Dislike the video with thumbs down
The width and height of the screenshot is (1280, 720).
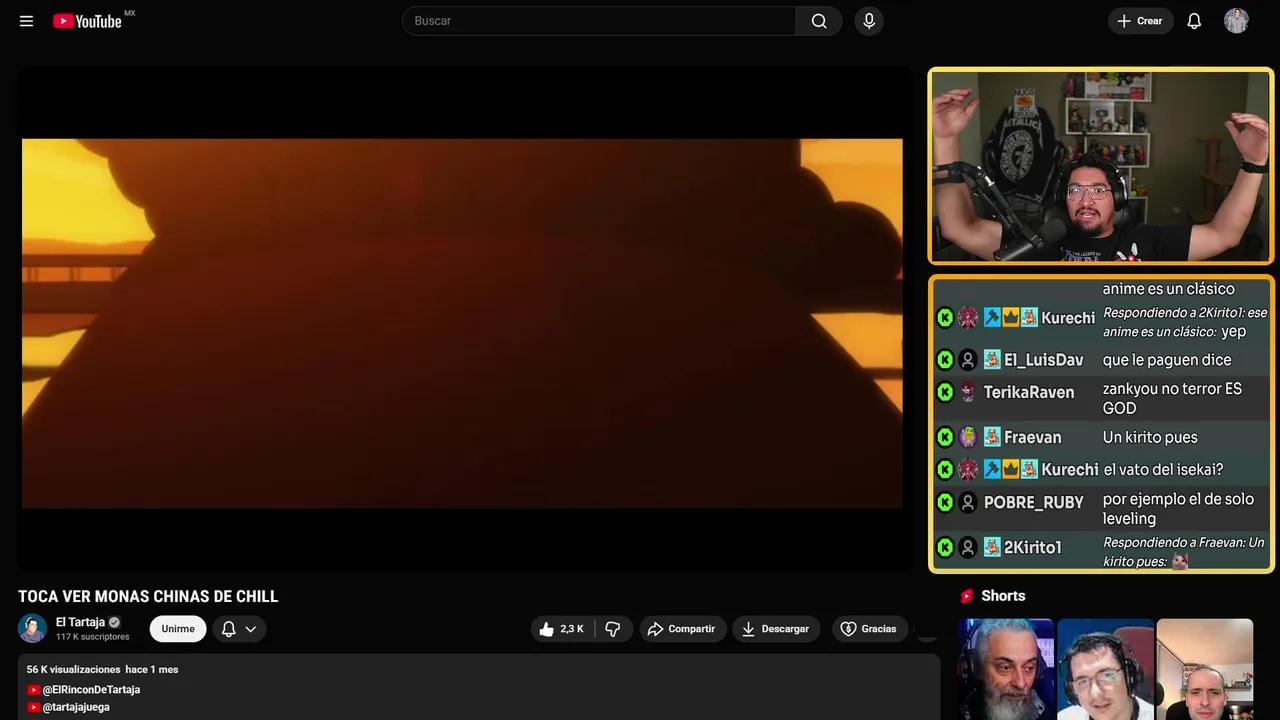click(x=612, y=629)
